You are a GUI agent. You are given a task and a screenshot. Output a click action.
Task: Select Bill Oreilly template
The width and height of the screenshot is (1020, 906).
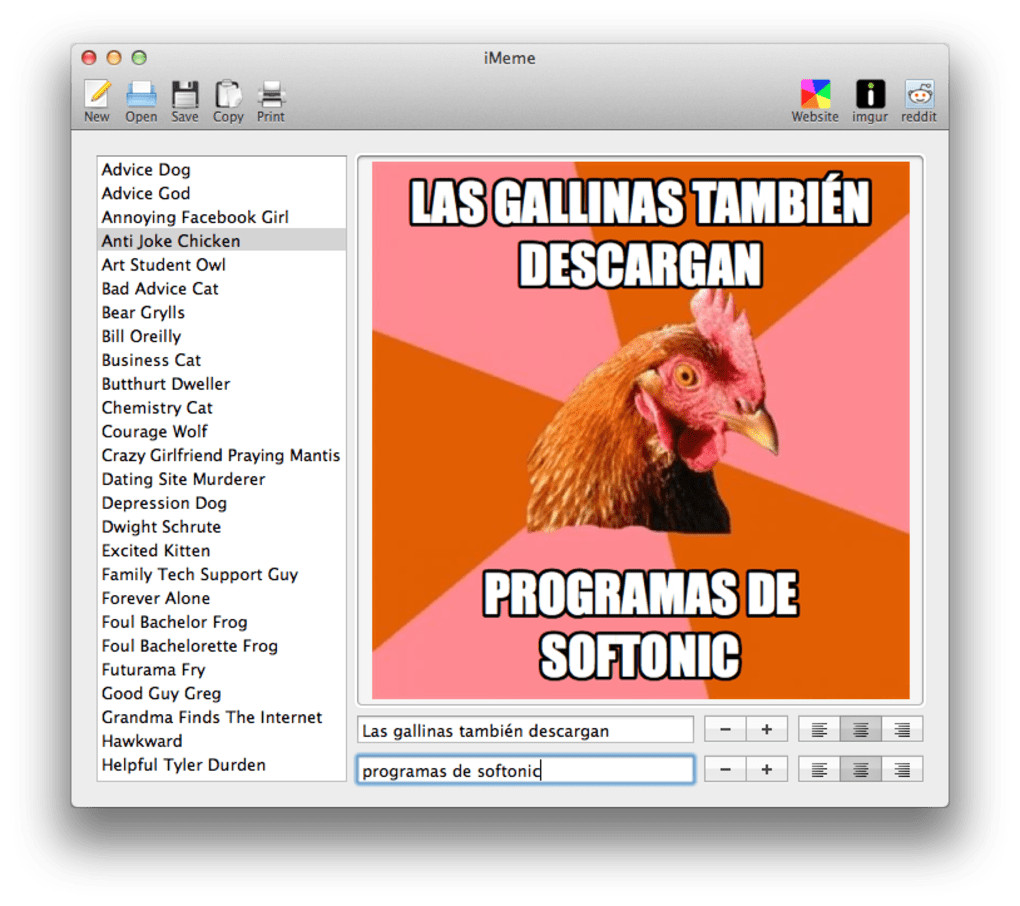221,336
